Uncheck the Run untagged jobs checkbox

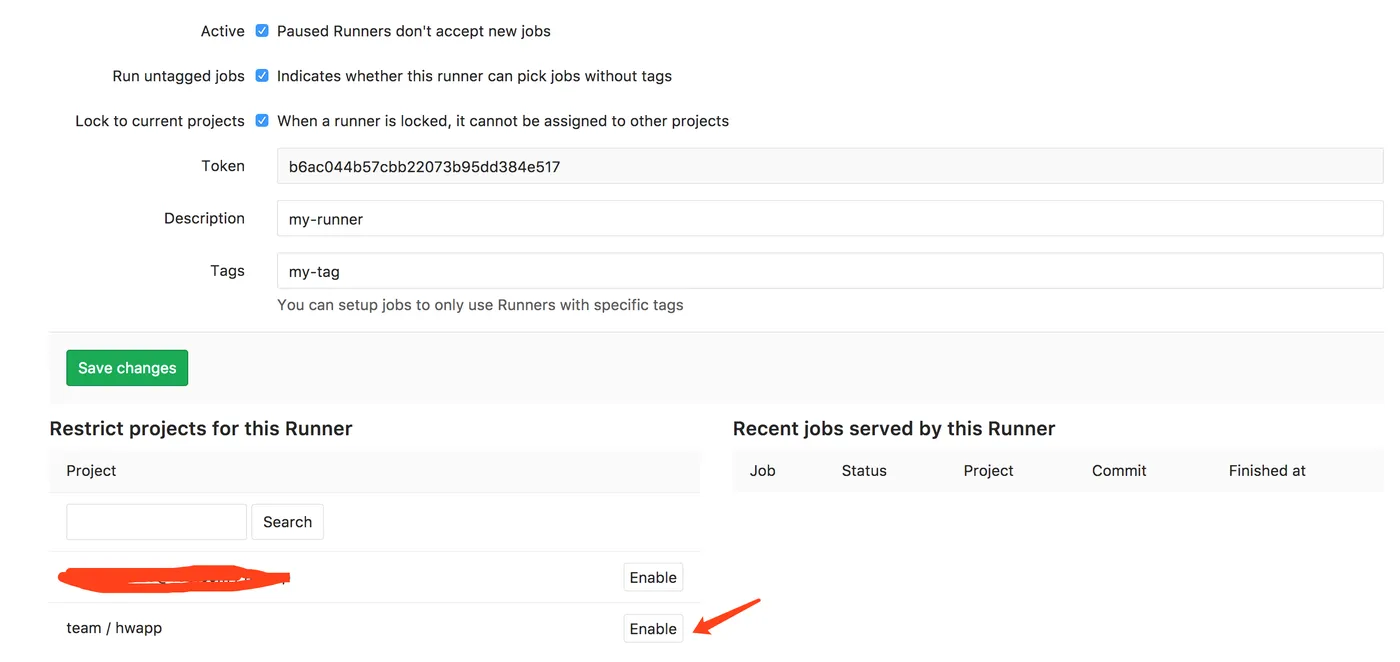coord(262,76)
